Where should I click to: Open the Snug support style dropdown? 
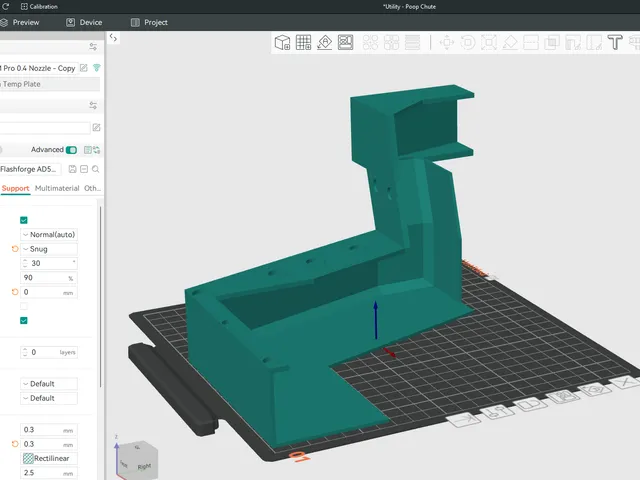(x=49, y=249)
